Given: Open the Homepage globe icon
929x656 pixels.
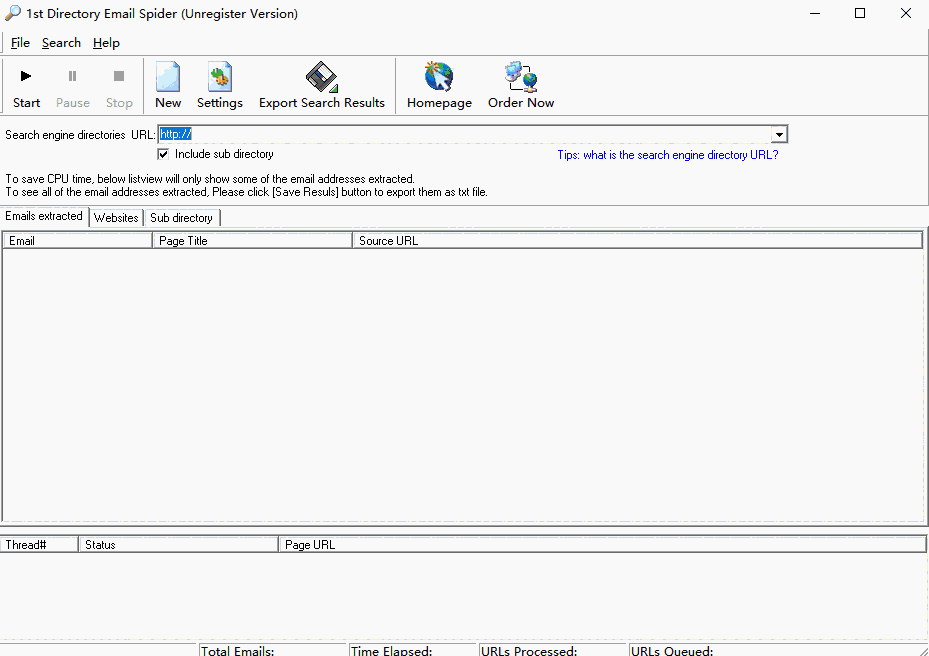Looking at the screenshot, I should click(439, 78).
